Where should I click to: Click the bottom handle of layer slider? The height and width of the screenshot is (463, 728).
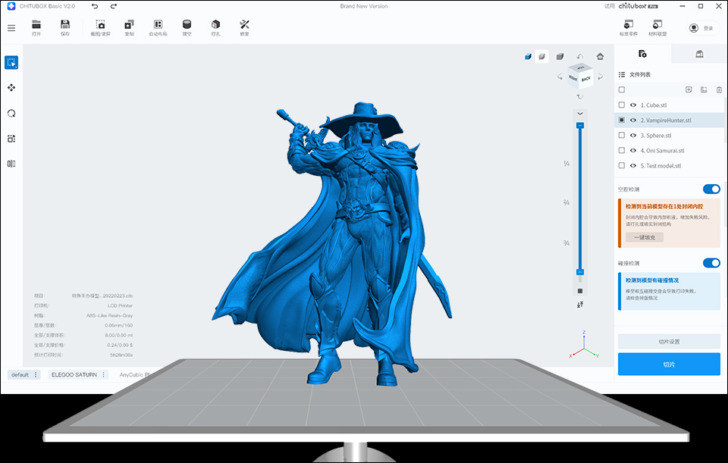click(x=580, y=272)
